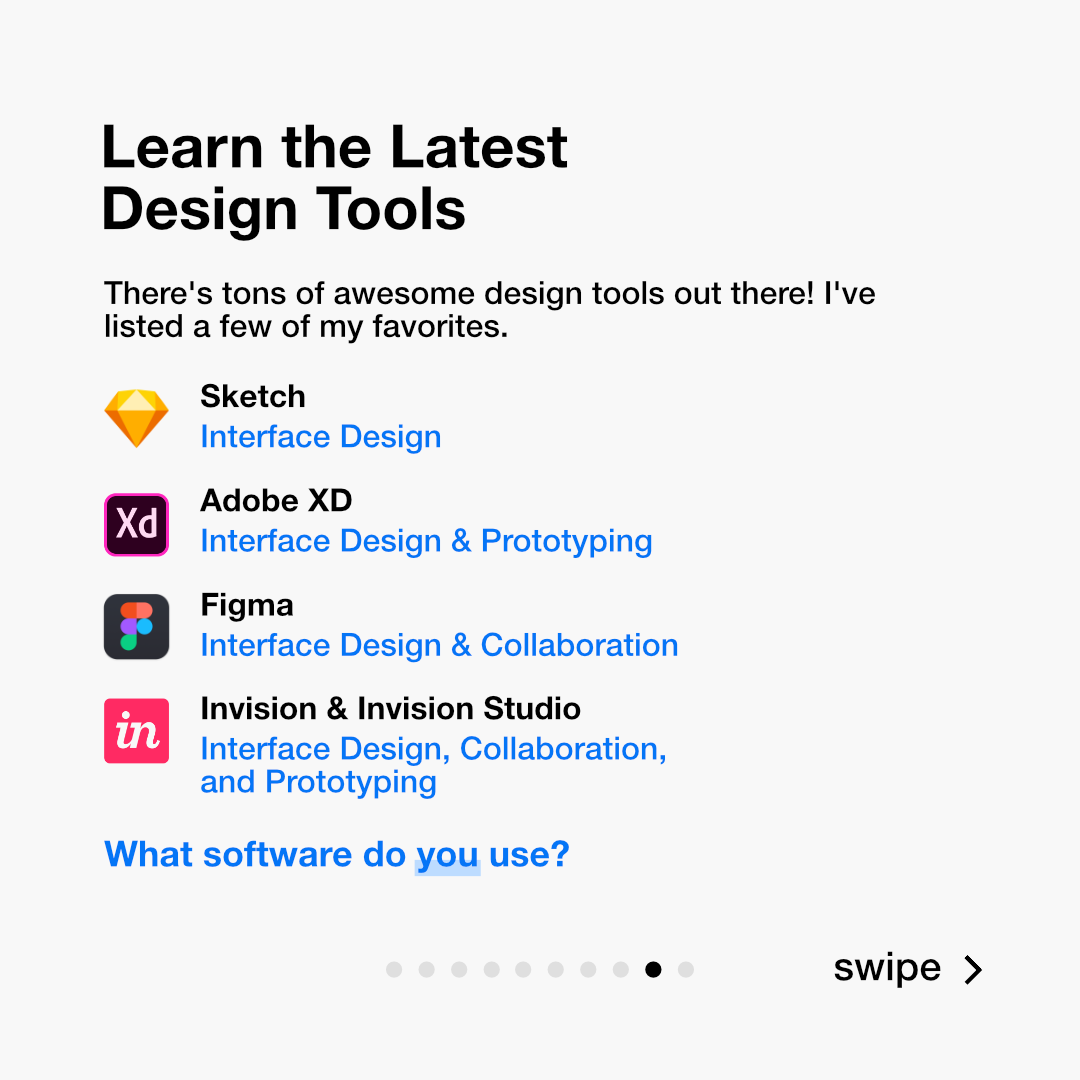Click the pink Invision logo icon
Screen dimensions: 1080x1080
tap(137, 731)
